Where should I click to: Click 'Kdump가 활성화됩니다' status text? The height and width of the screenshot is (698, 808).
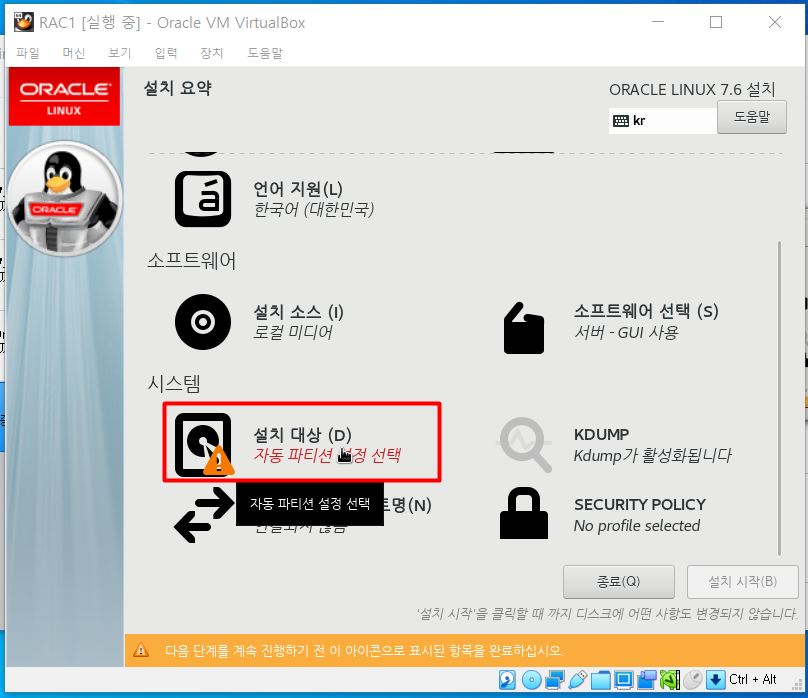coord(652,455)
